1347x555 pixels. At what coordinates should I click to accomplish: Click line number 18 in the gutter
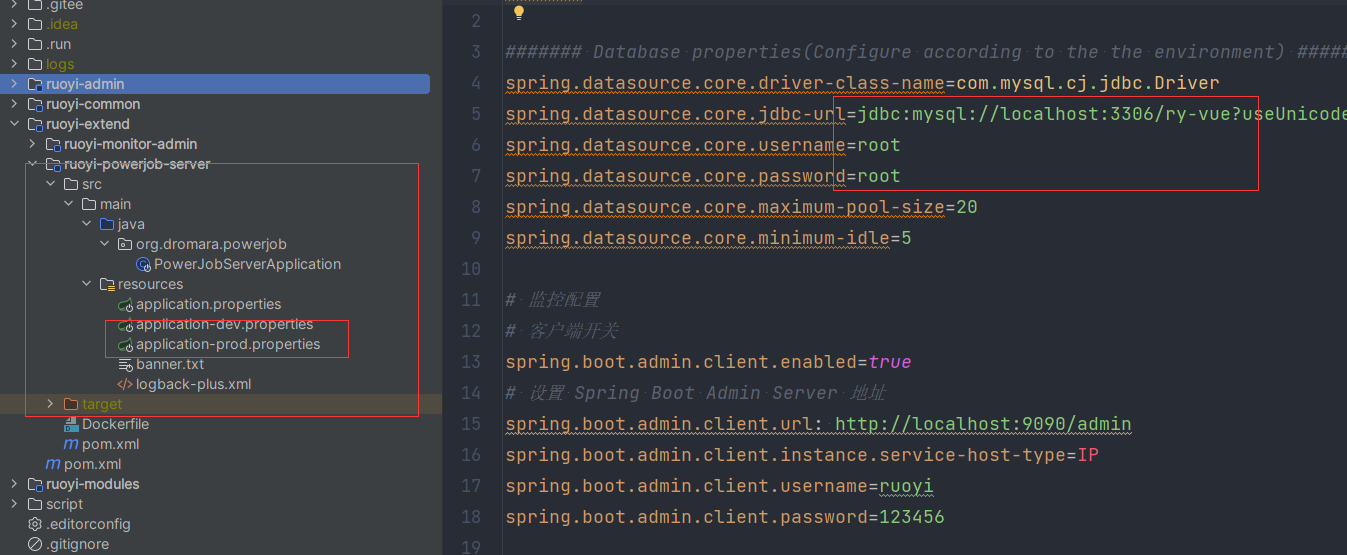click(x=471, y=517)
